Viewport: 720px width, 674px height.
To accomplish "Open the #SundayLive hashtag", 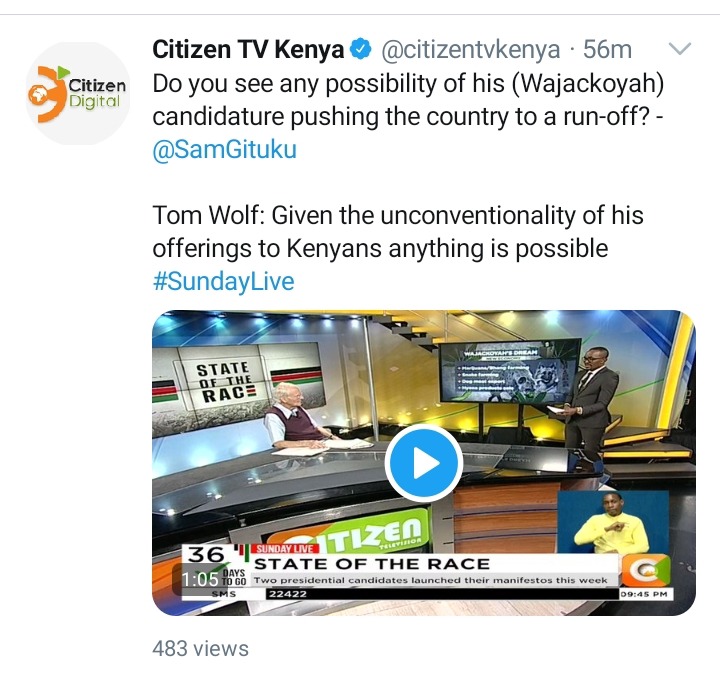I will tap(223, 281).
